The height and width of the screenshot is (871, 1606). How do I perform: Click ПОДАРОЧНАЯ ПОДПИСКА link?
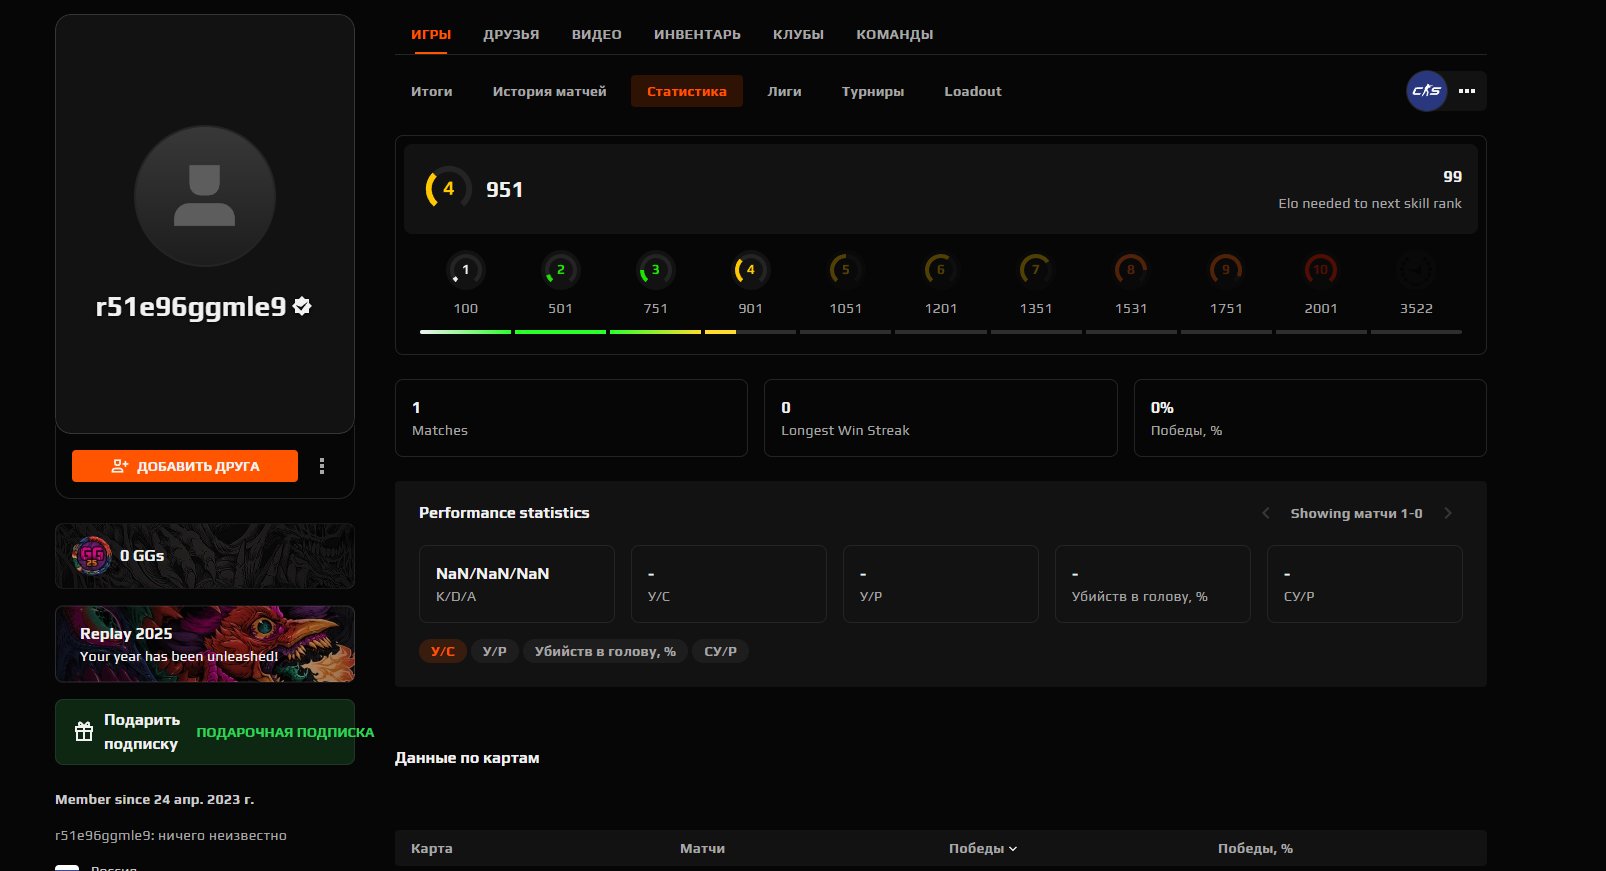click(285, 732)
